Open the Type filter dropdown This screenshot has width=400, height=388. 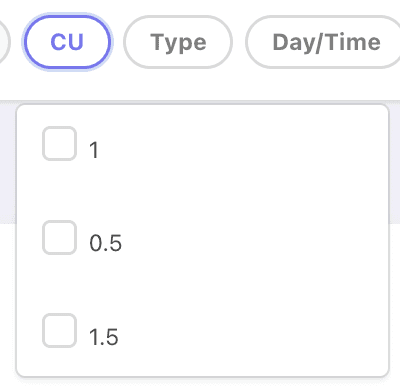pyautogui.click(x=178, y=42)
